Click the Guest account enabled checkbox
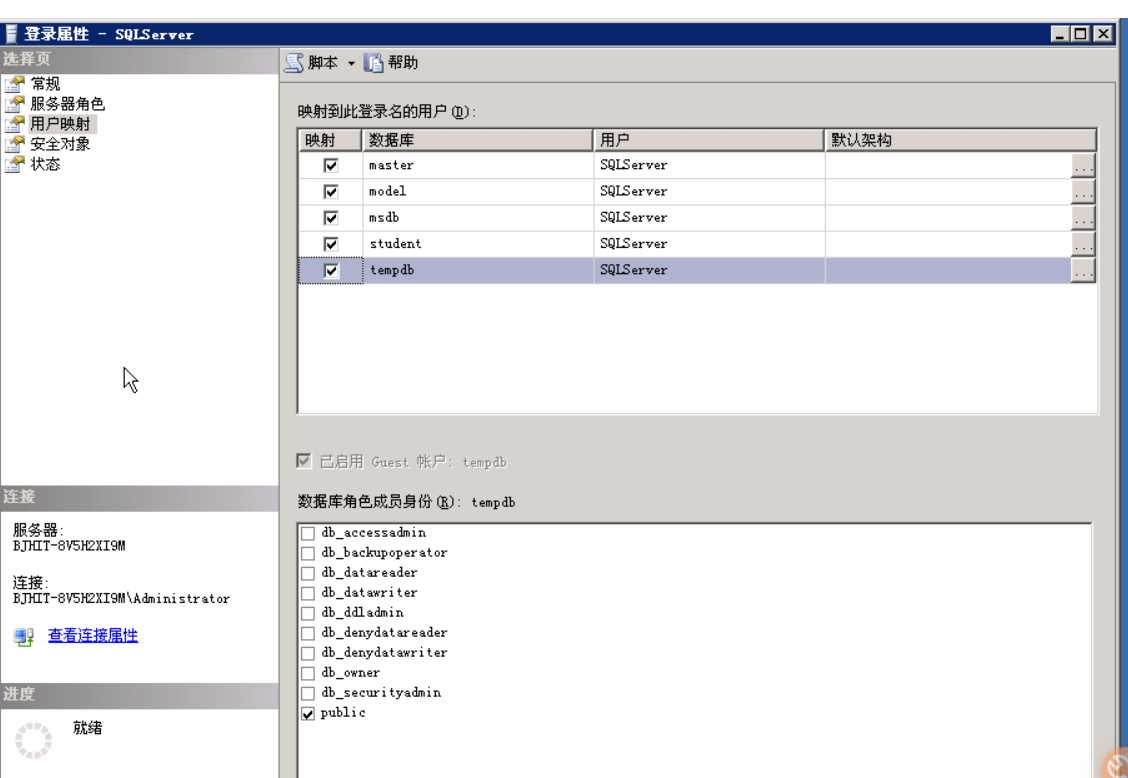Image resolution: width=1128 pixels, height=778 pixels. click(x=304, y=461)
